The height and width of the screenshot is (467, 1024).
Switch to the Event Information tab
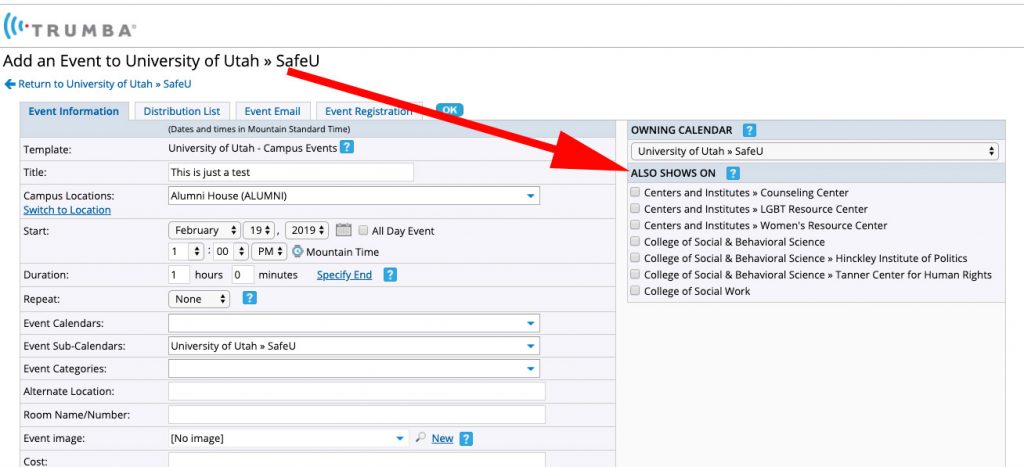click(x=74, y=111)
